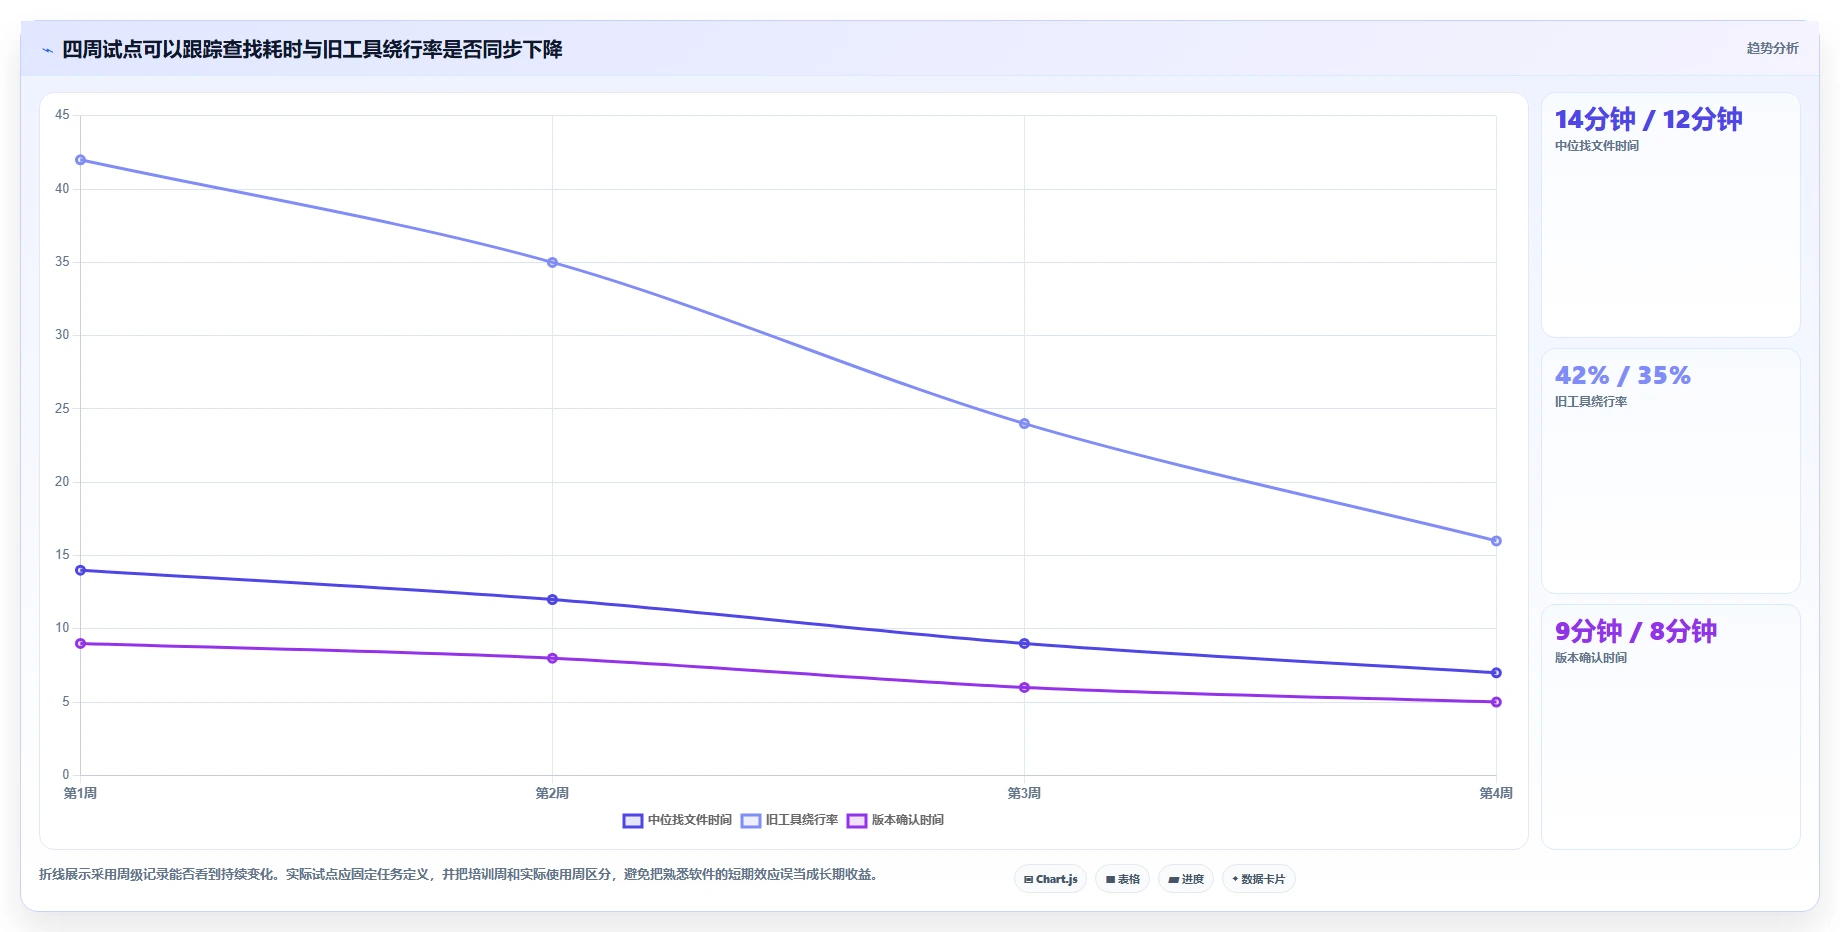
Task: Click the Chart.js tag chip
Action: pos(1050,879)
